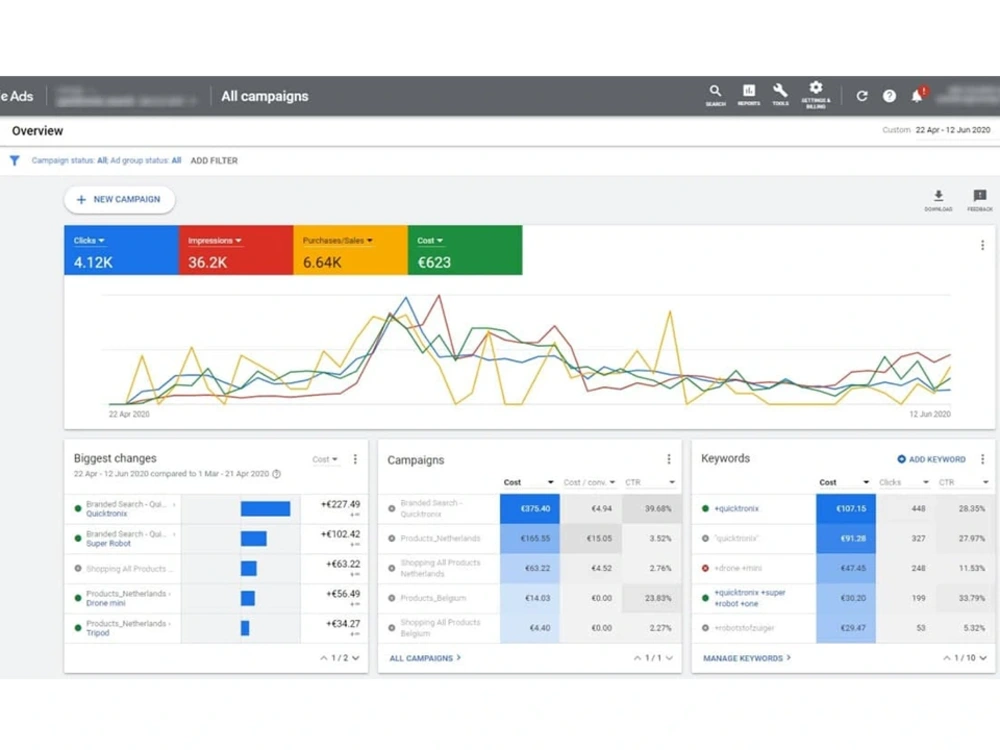Open MANAGE KEYWORDS link

(747, 658)
